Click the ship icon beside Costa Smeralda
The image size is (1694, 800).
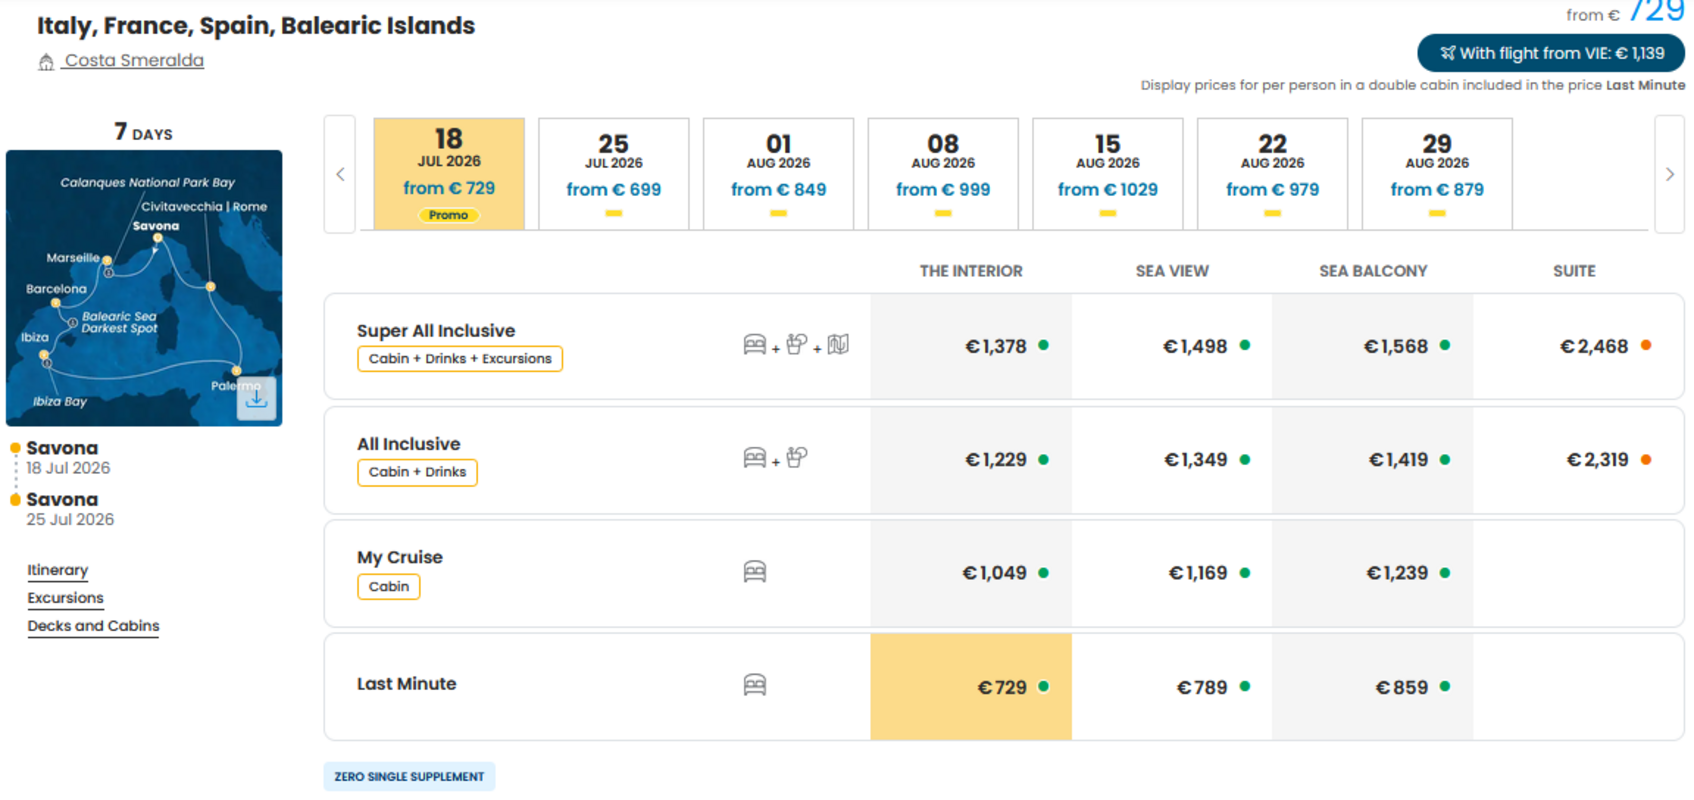point(46,62)
